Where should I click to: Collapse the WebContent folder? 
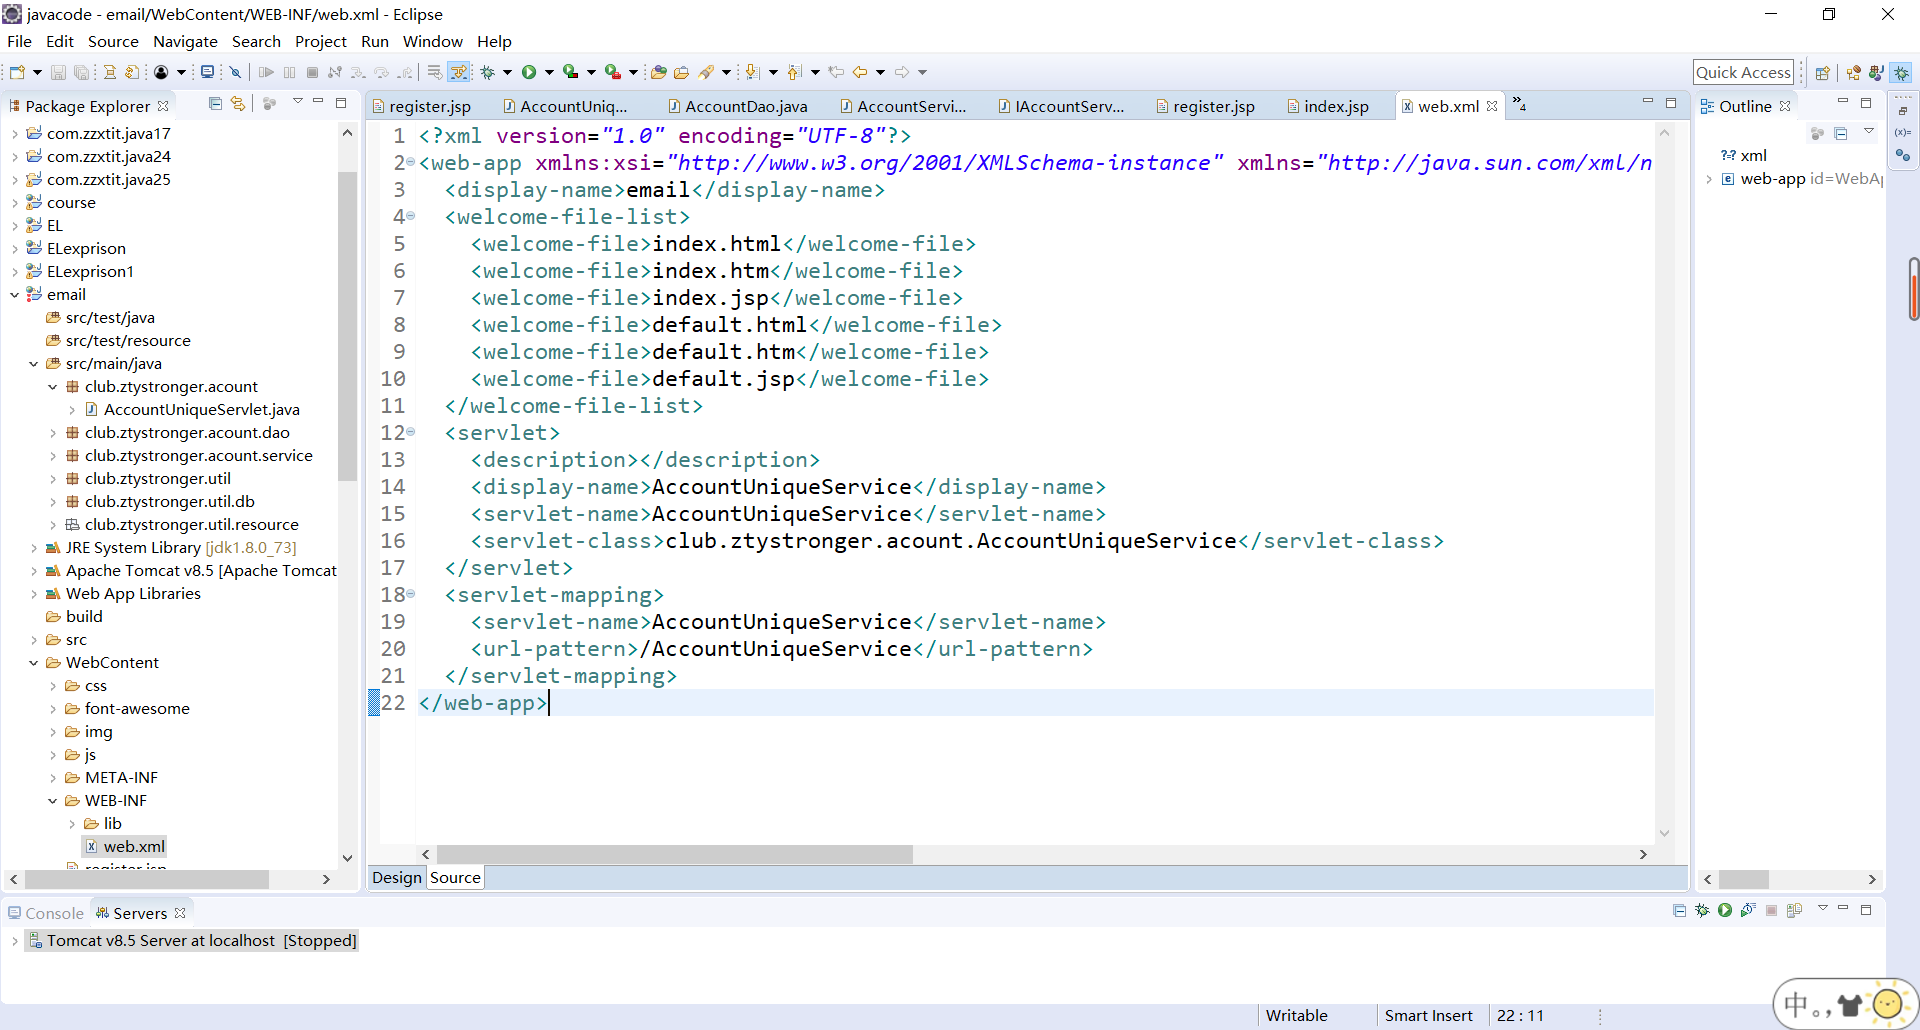click(x=34, y=663)
